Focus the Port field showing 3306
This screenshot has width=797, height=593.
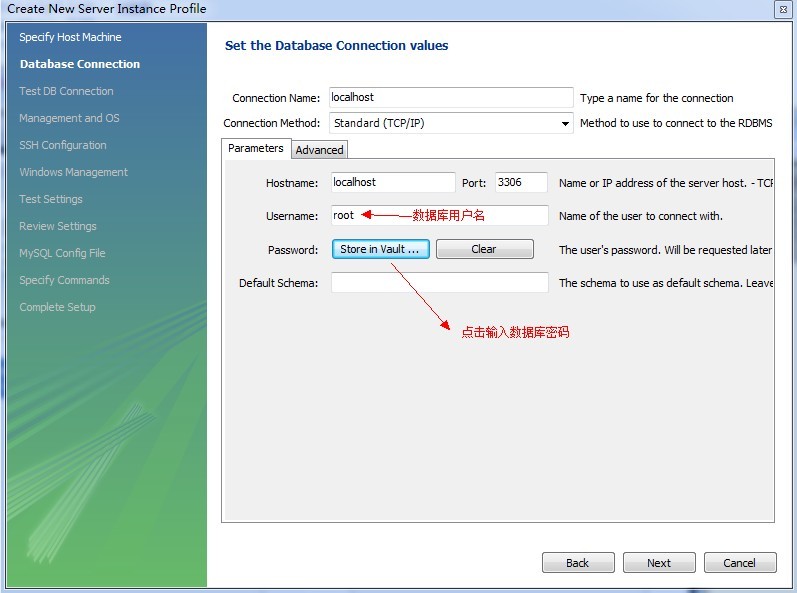click(x=521, y=182)
